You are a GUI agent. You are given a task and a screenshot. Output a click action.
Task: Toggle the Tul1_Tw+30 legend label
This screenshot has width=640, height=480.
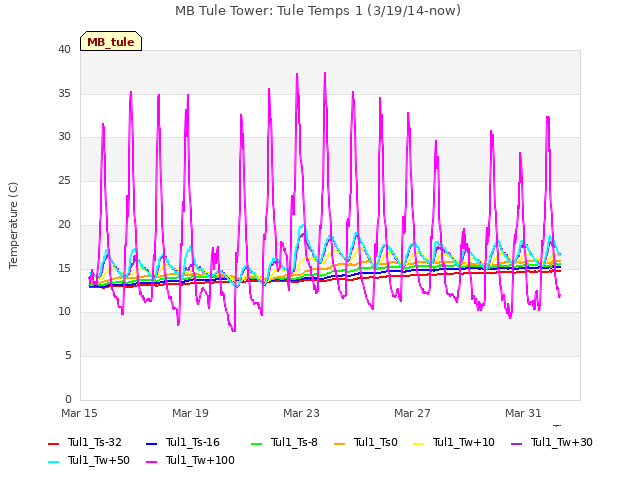tap(562, 442)
